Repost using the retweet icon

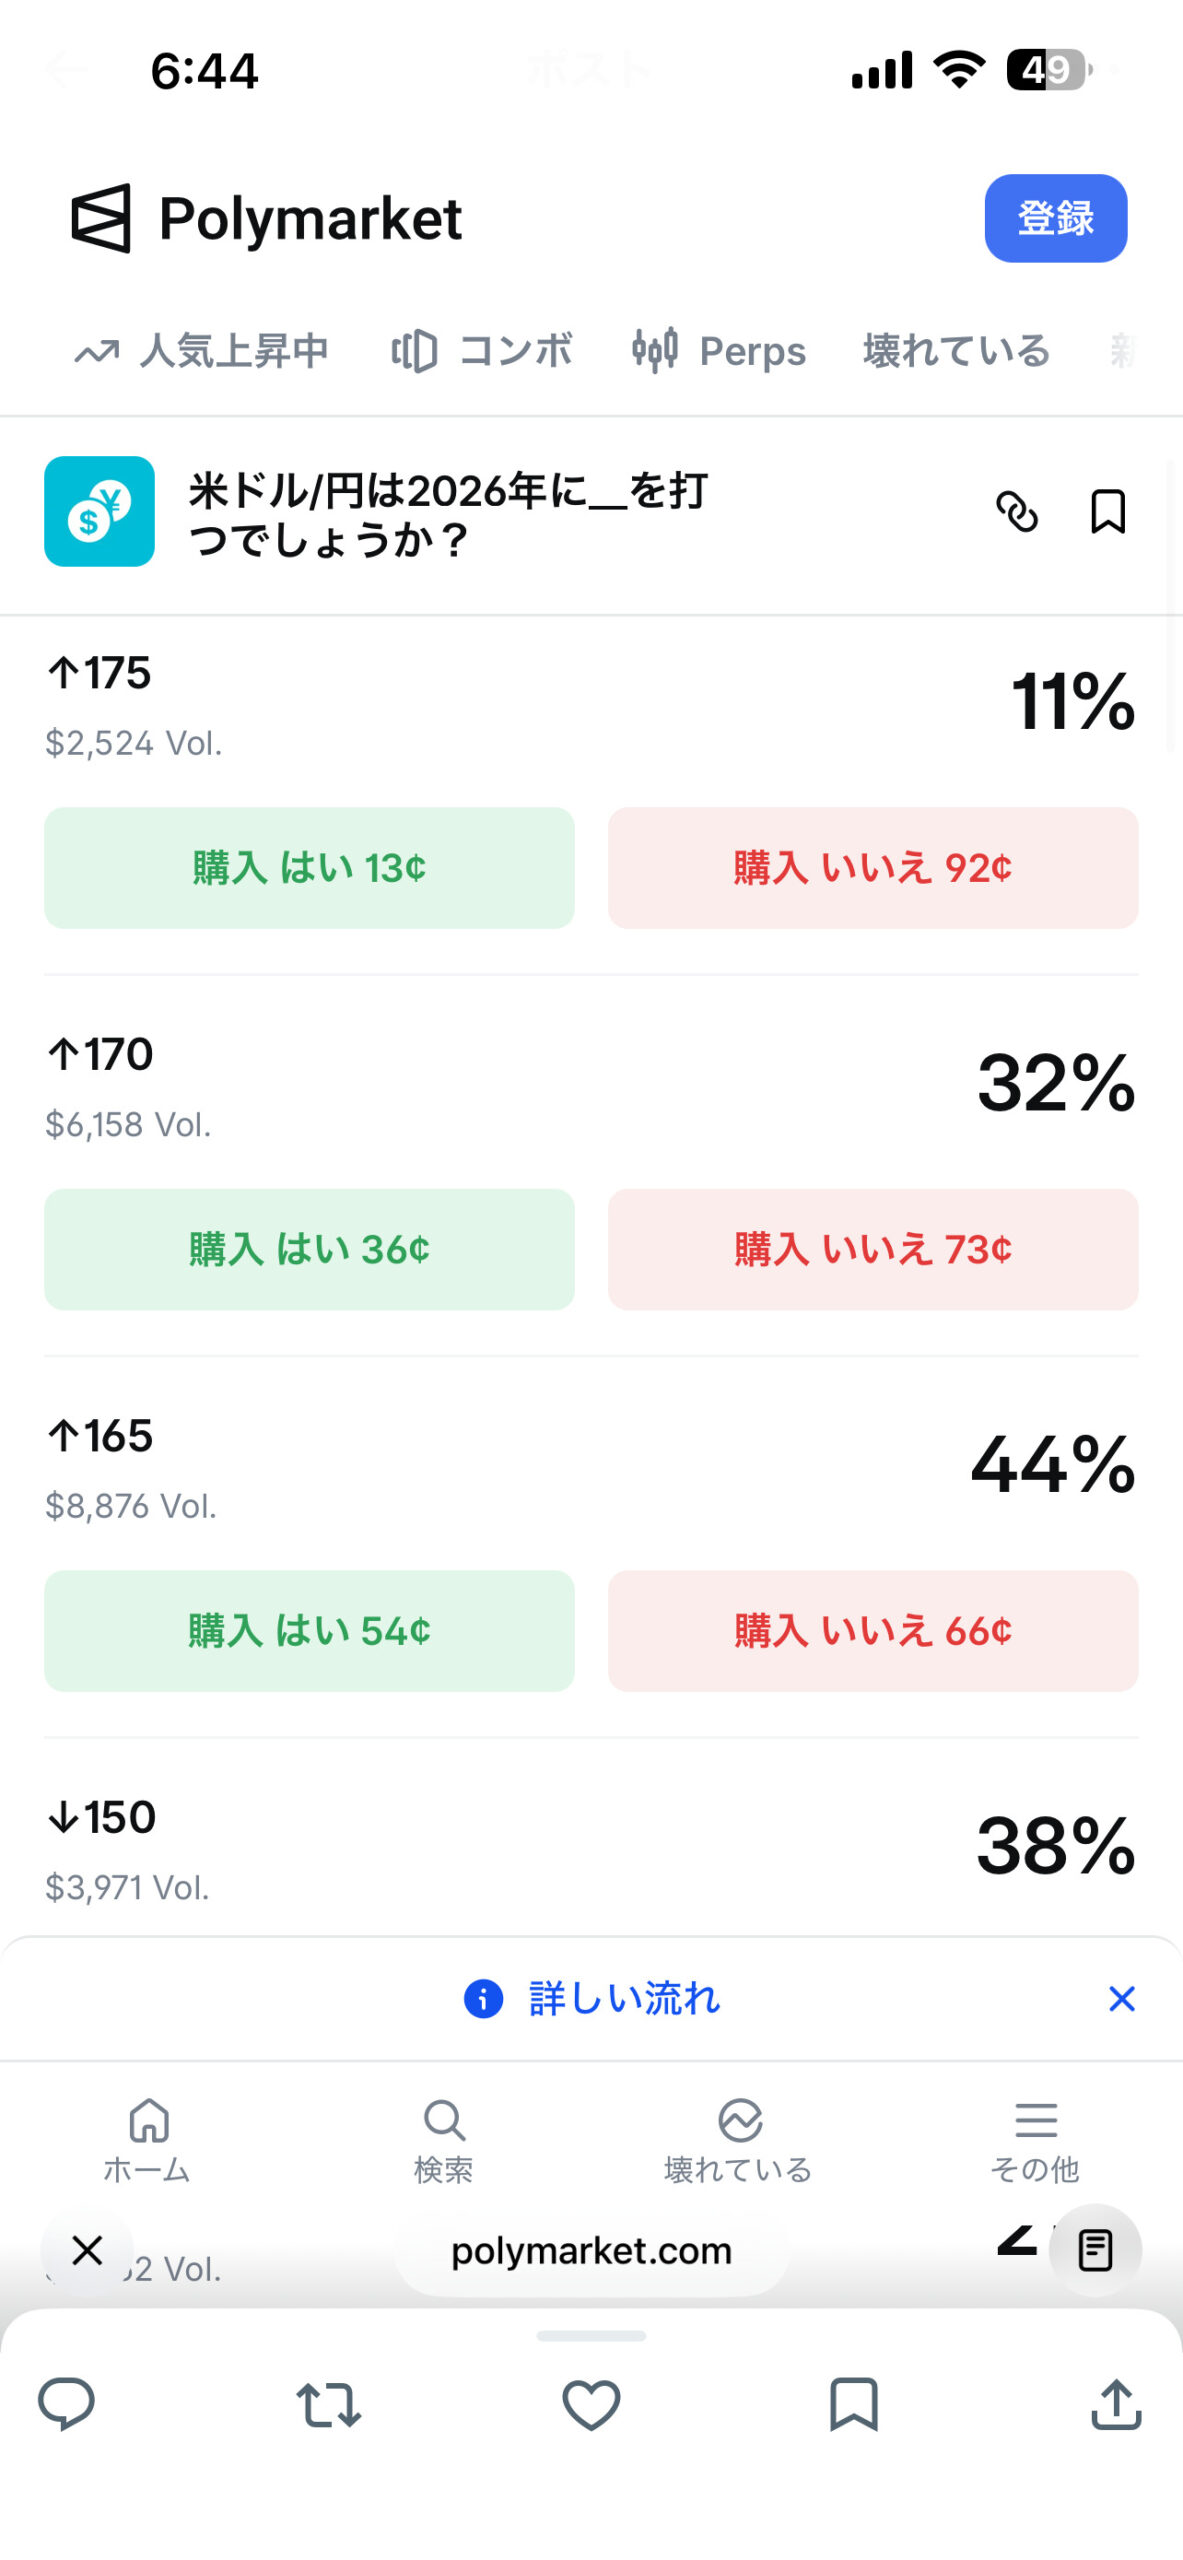328,2405
